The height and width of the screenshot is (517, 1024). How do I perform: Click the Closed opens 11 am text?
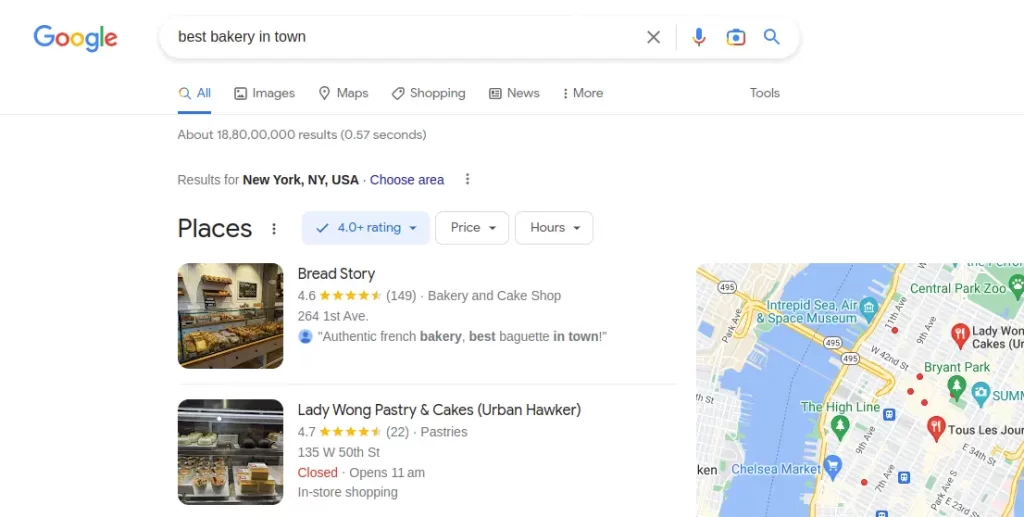(361, 473)
